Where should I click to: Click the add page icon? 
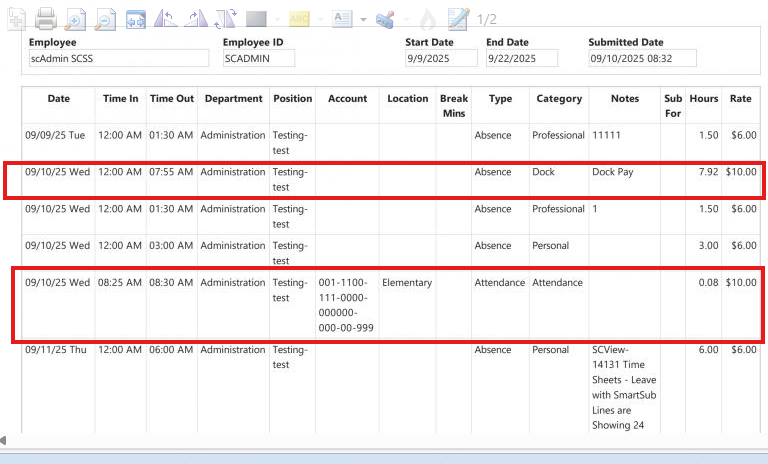(16, 19)
